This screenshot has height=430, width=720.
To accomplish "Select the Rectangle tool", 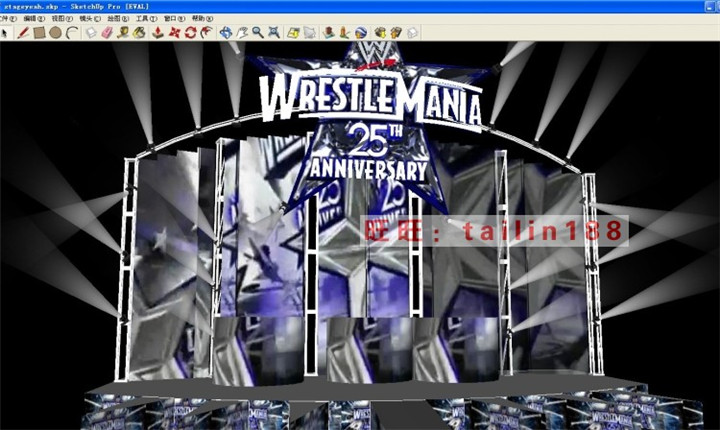I will pos(39,33).
